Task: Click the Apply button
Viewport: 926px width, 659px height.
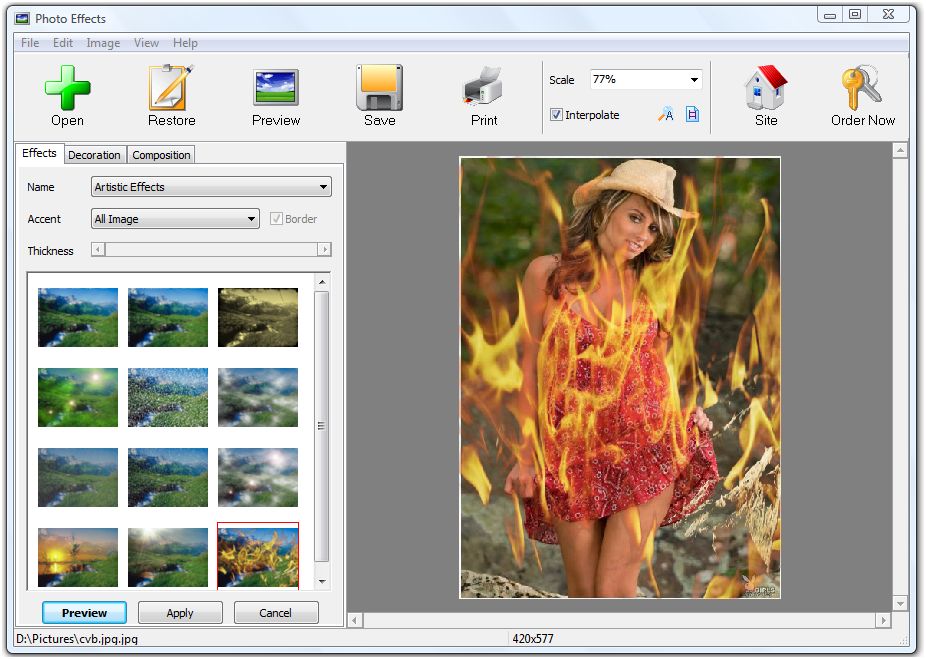Action: [x=180, y=613]
